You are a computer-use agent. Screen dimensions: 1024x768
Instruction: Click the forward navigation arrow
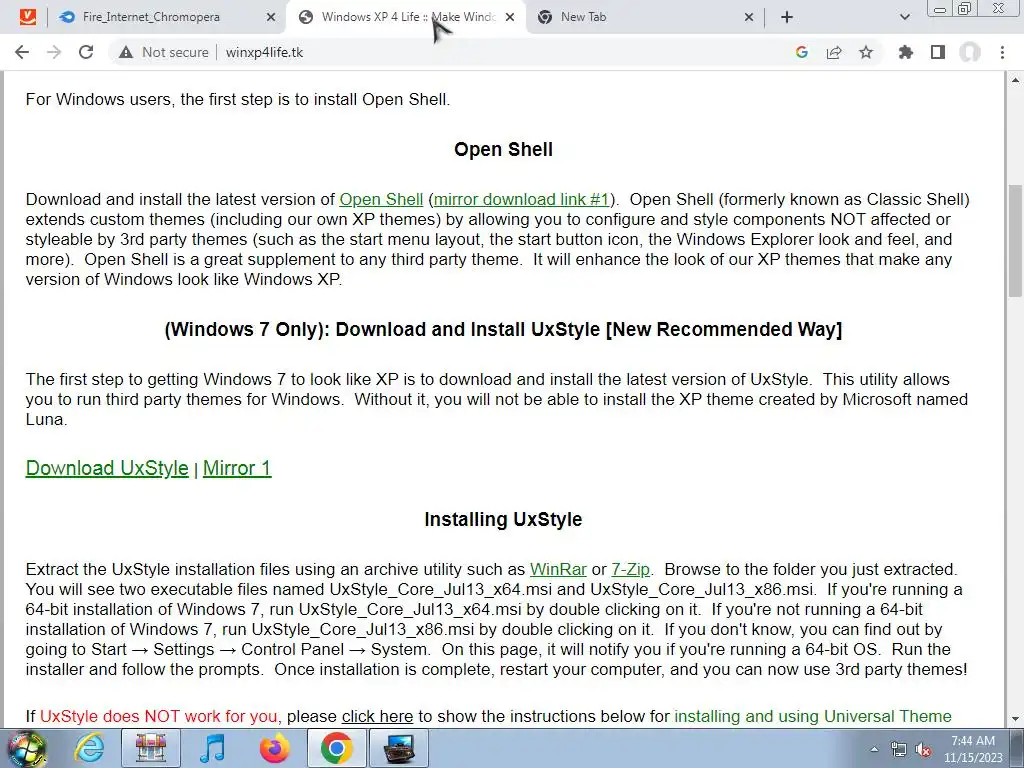[x=54, y=52]
